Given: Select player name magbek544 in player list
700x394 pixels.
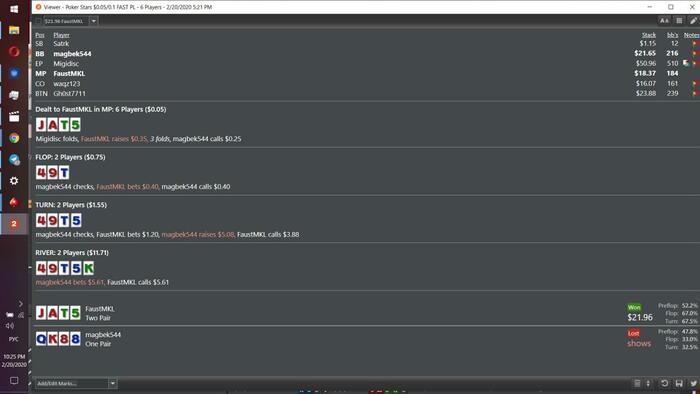Looking at the screenshot, I should (x=72, y=54).
